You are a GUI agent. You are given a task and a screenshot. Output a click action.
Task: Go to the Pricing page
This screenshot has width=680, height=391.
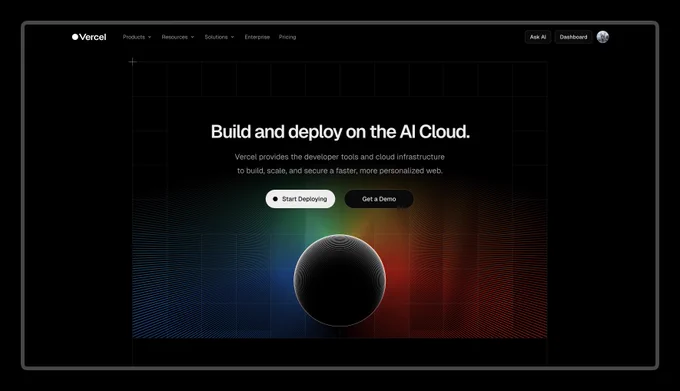288,37
